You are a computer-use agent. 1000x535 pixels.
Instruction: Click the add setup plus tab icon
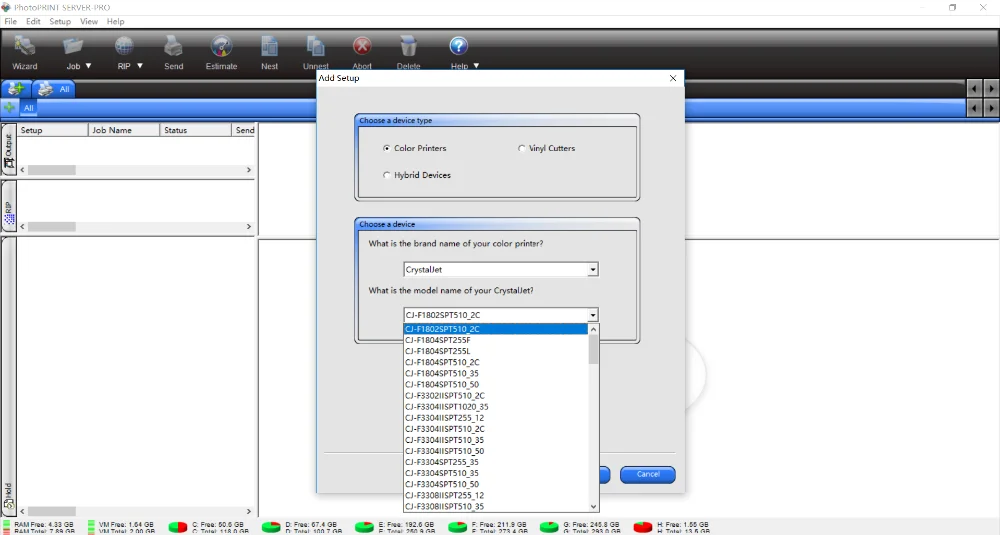click(15, 89)
